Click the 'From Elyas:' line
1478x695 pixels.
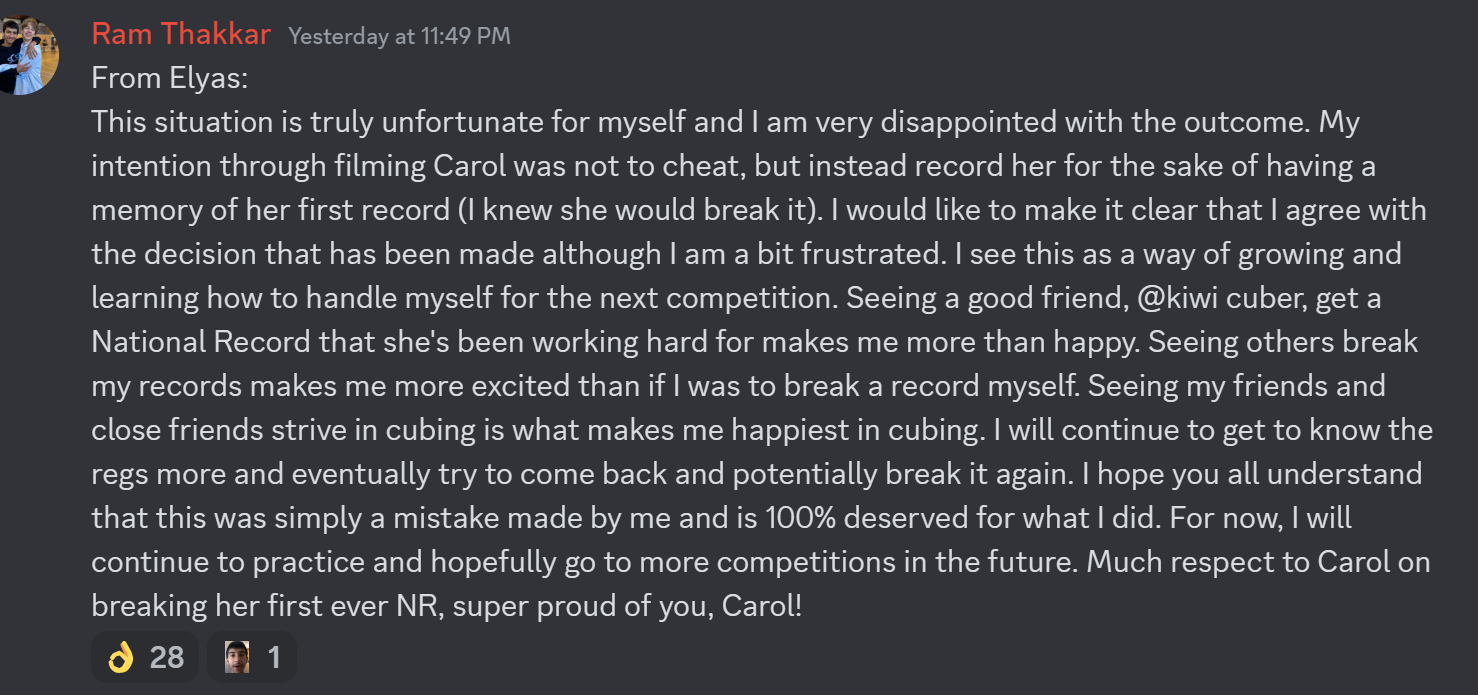pyautogui.click(x=170, y=79)
